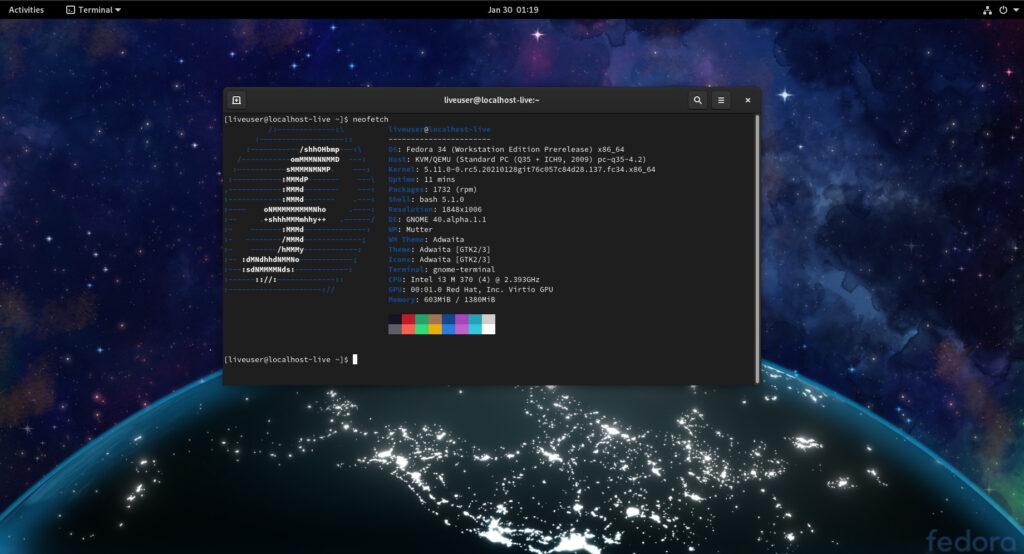The height and width of the screenshot is (554, 1024).
Task: Open the terminal search tool
Action: [697, 100]
